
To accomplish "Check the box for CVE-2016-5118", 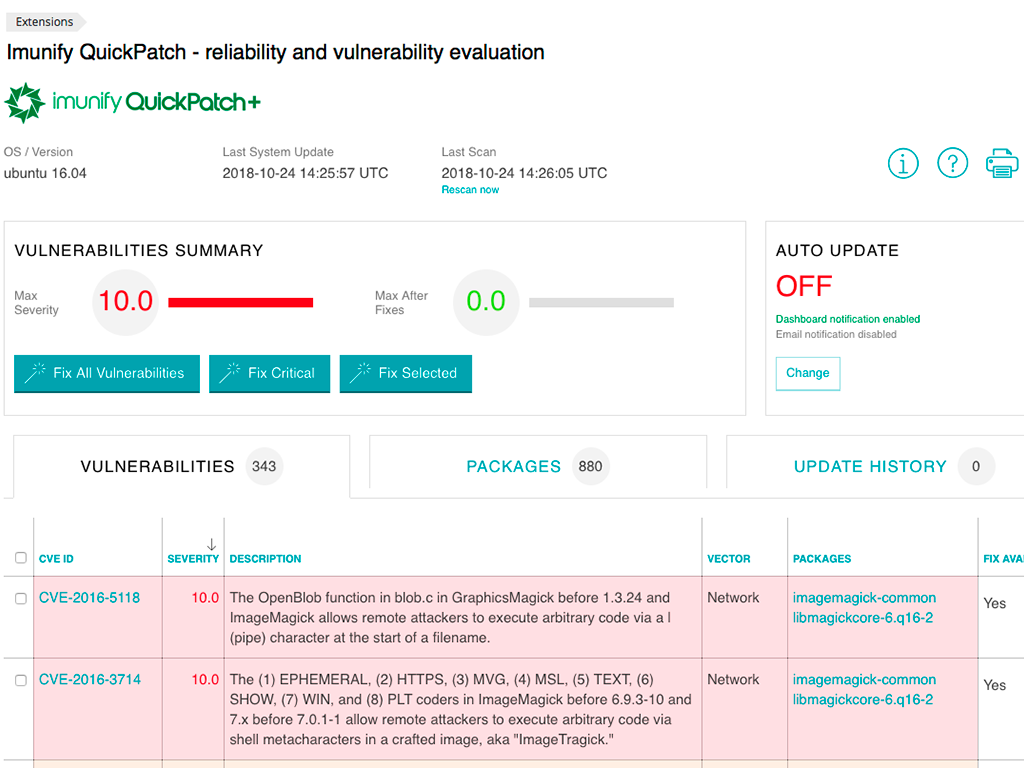I will tap(21, 598).
